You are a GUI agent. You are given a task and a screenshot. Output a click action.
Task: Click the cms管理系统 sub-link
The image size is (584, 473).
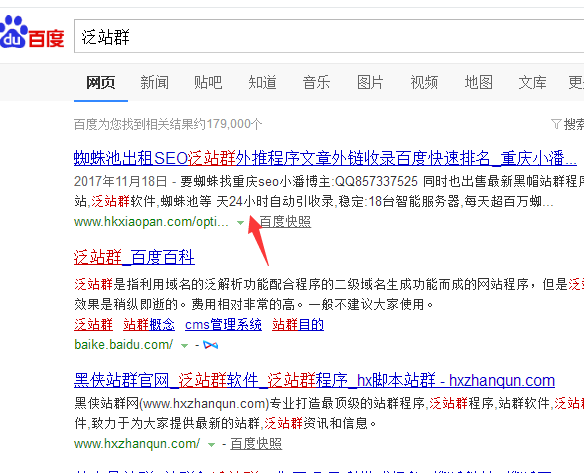[223, 325]
